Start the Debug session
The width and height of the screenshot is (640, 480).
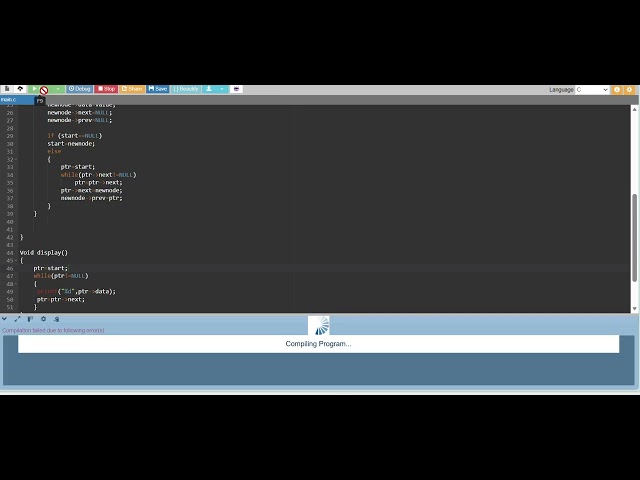(79, 89)
